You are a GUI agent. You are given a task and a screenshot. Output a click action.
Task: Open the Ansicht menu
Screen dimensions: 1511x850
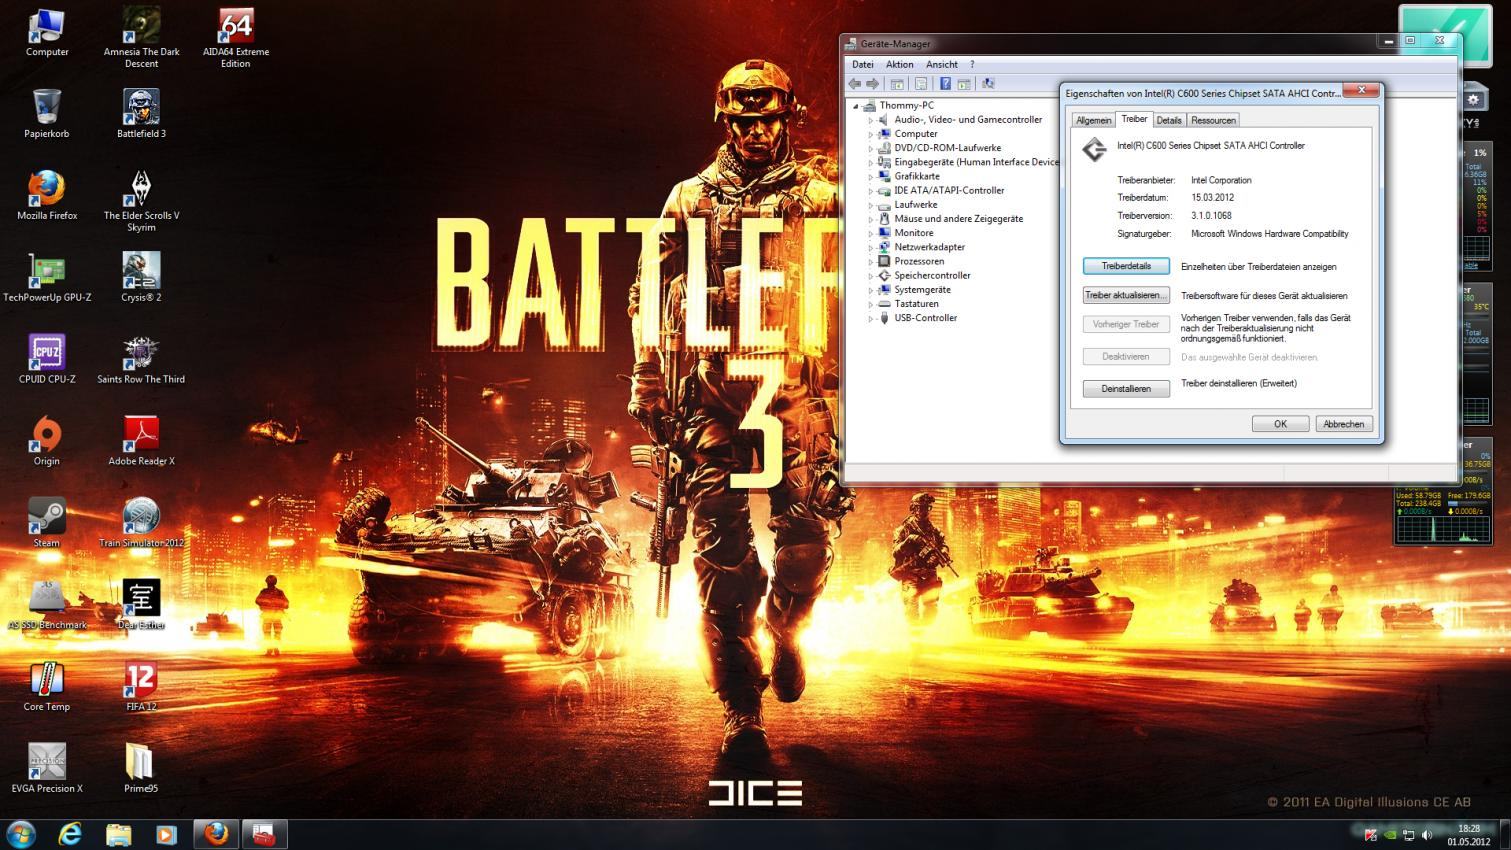pos(942,64)
